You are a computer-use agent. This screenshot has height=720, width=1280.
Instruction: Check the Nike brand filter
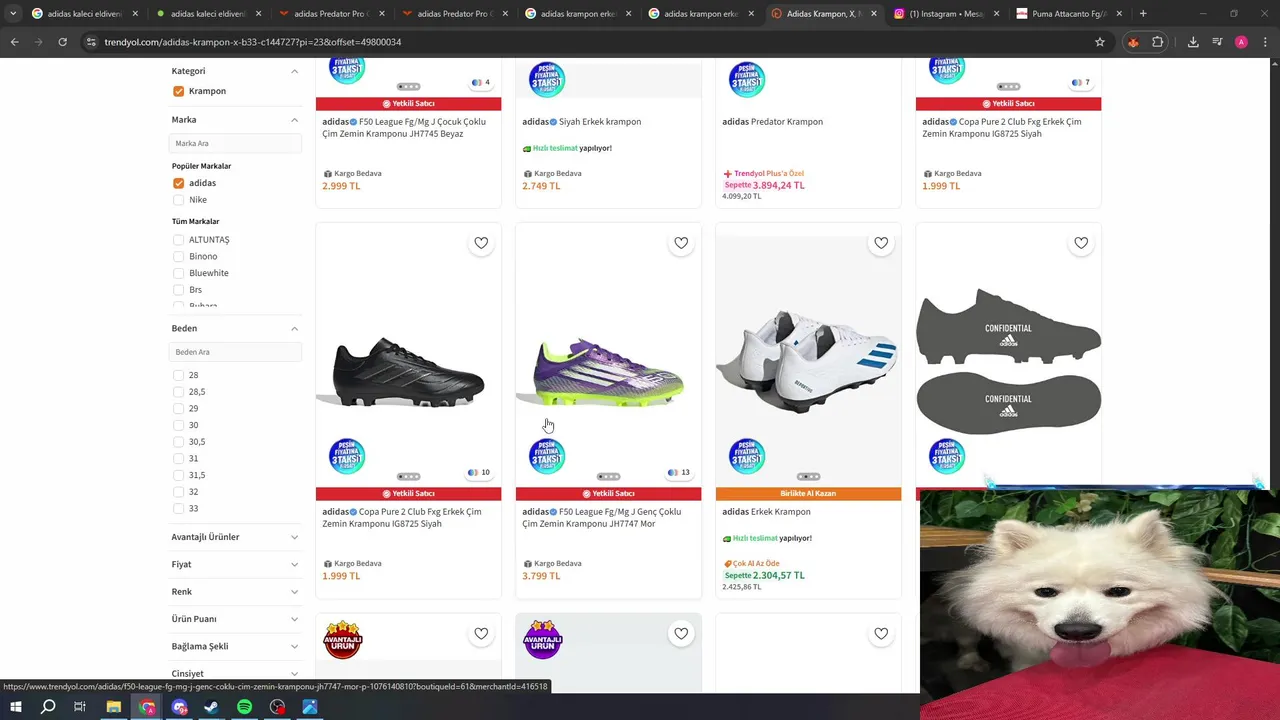pos(178,200)
